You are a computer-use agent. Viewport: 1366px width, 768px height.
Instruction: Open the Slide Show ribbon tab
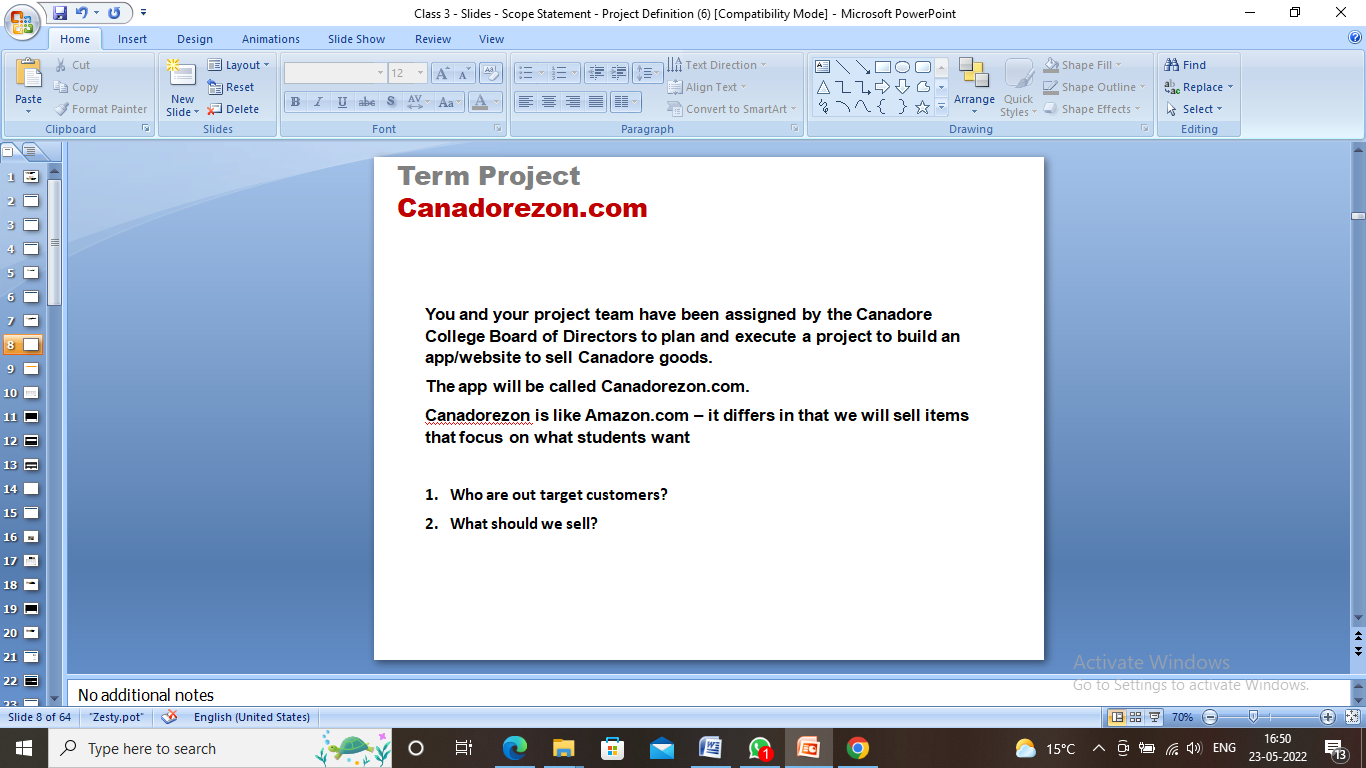(x=356, y=38)
